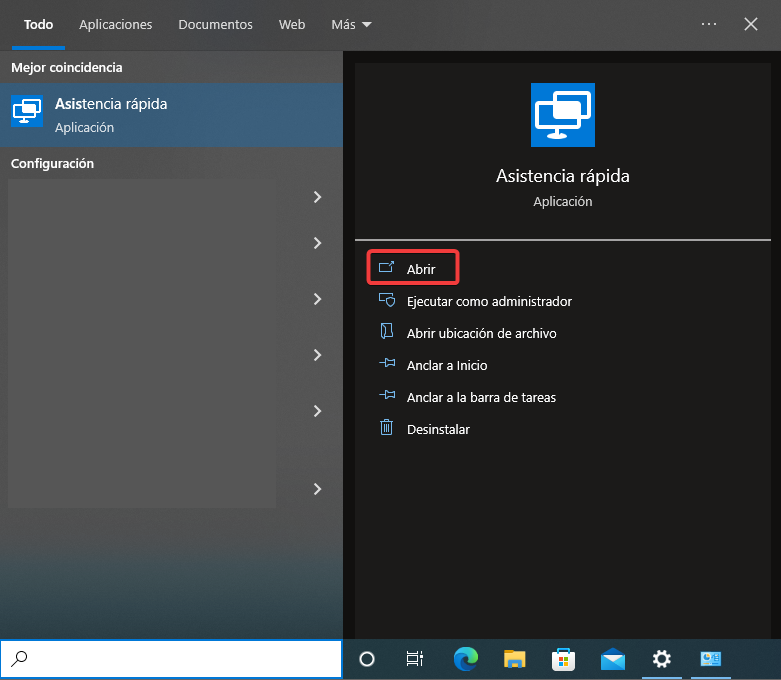The image size is (781, 680).
Task: Select Anclar a la barra de tareas
Action: (x=480, y=397)
